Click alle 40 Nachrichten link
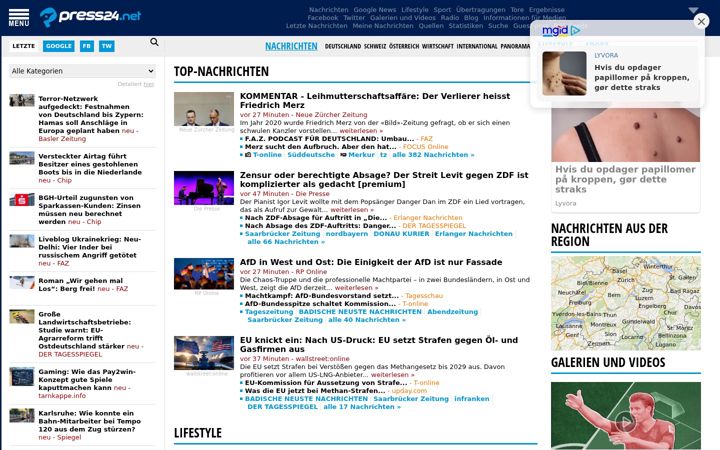 (367, 320)
